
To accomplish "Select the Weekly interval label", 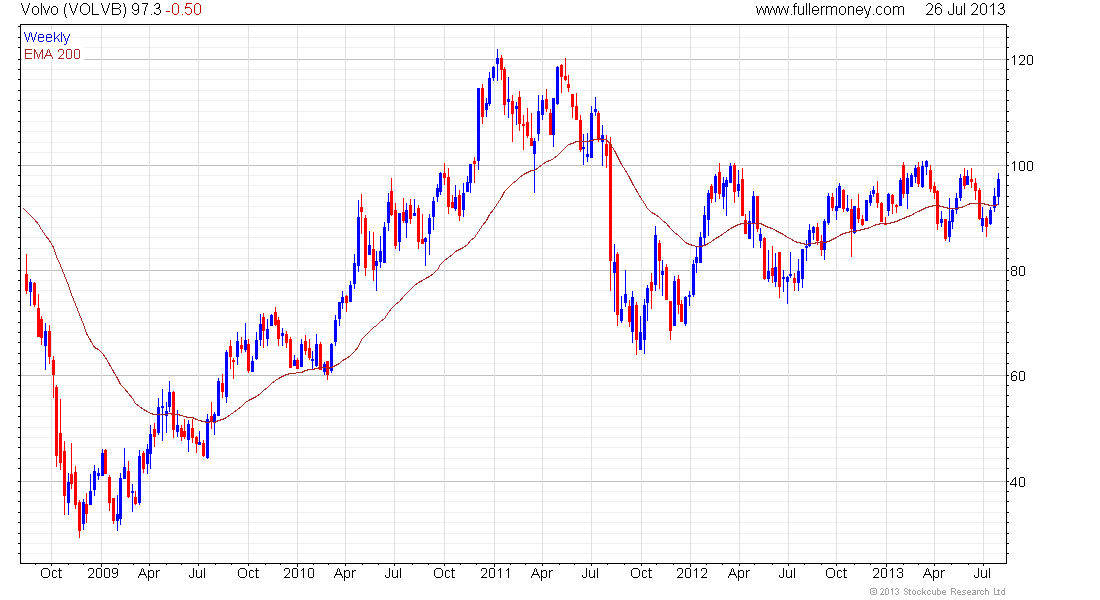I will 46,37.
